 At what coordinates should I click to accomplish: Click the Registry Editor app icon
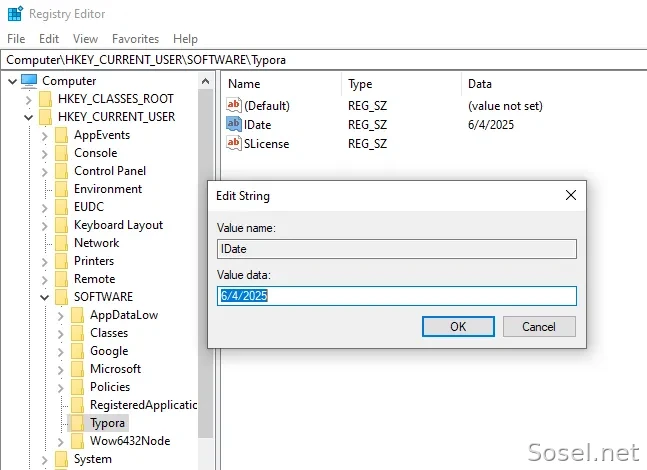15,13
